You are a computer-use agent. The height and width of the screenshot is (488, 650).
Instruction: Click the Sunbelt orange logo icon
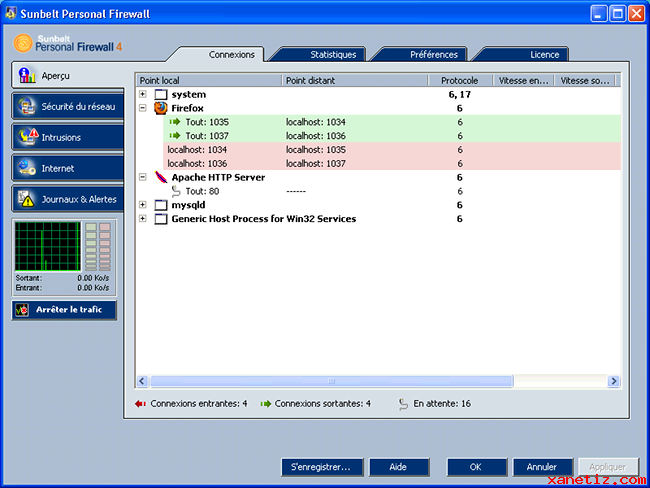pos(22,43)
